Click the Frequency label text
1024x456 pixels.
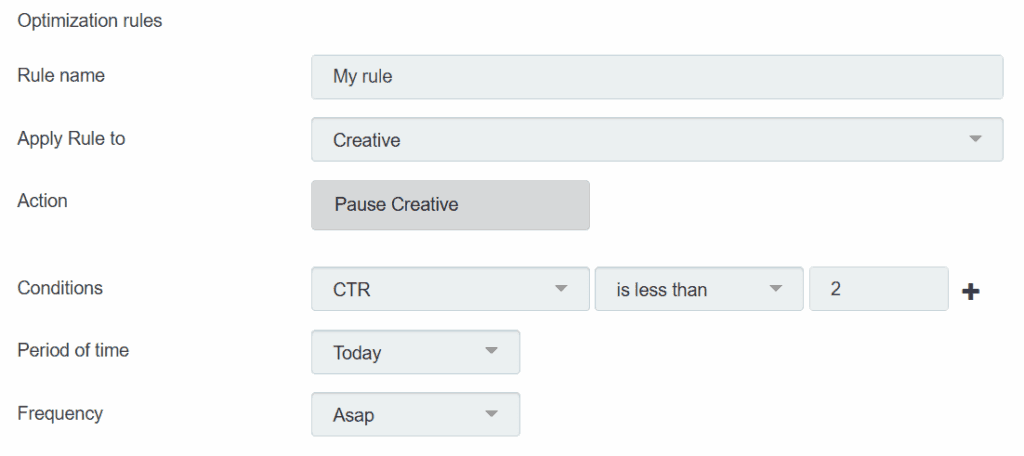[60, 413]
